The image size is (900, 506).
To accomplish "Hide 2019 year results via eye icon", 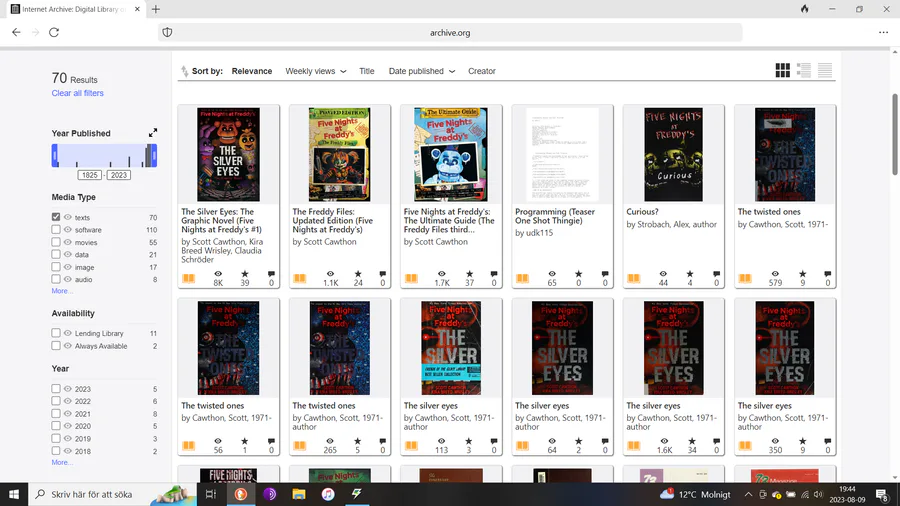I will tap(68, 438).
